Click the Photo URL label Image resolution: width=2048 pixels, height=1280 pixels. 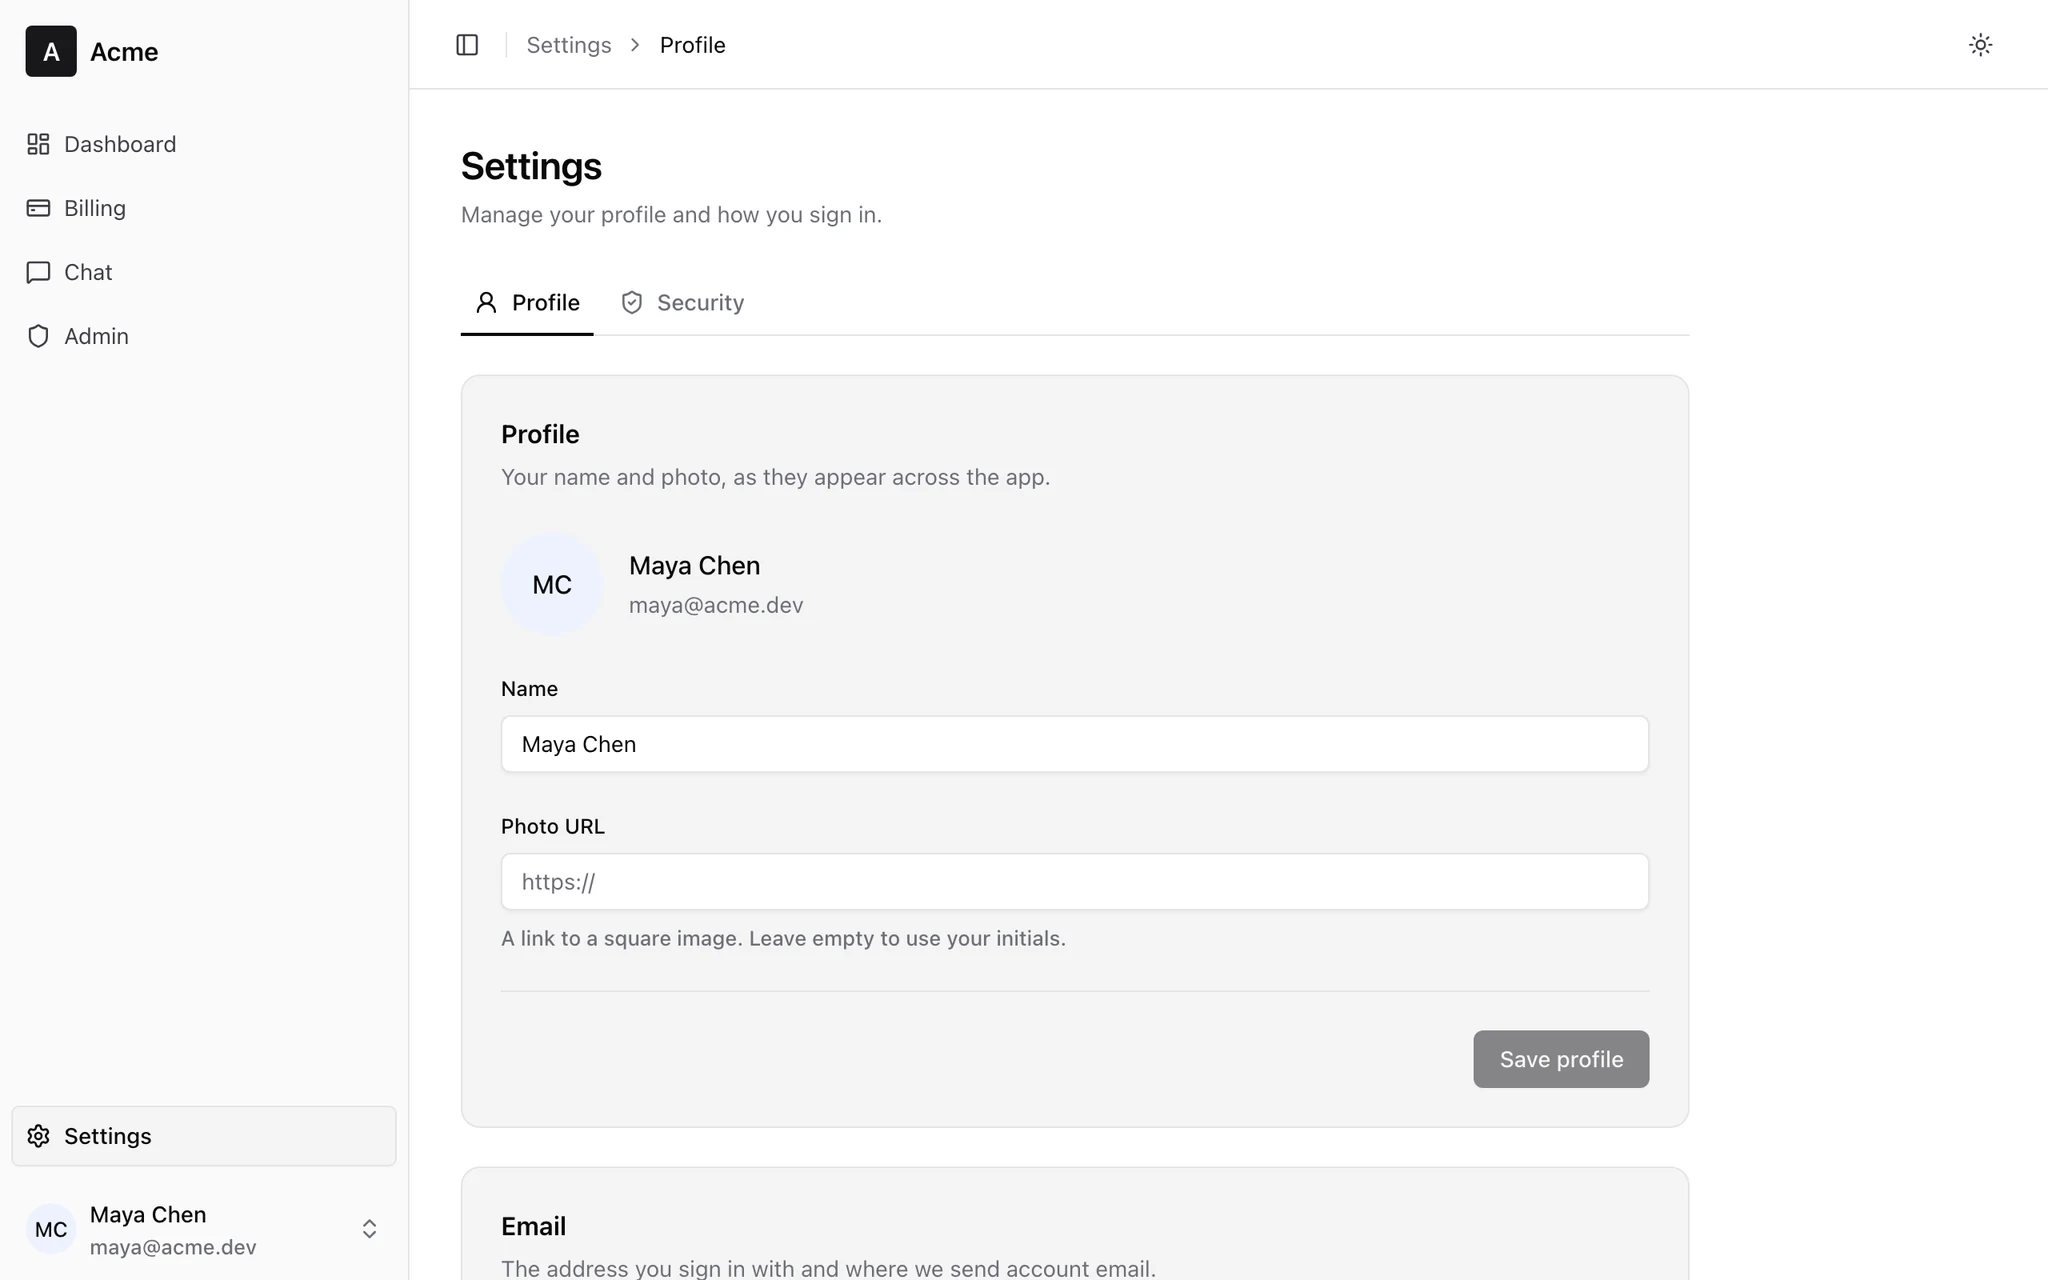point(553,827)
